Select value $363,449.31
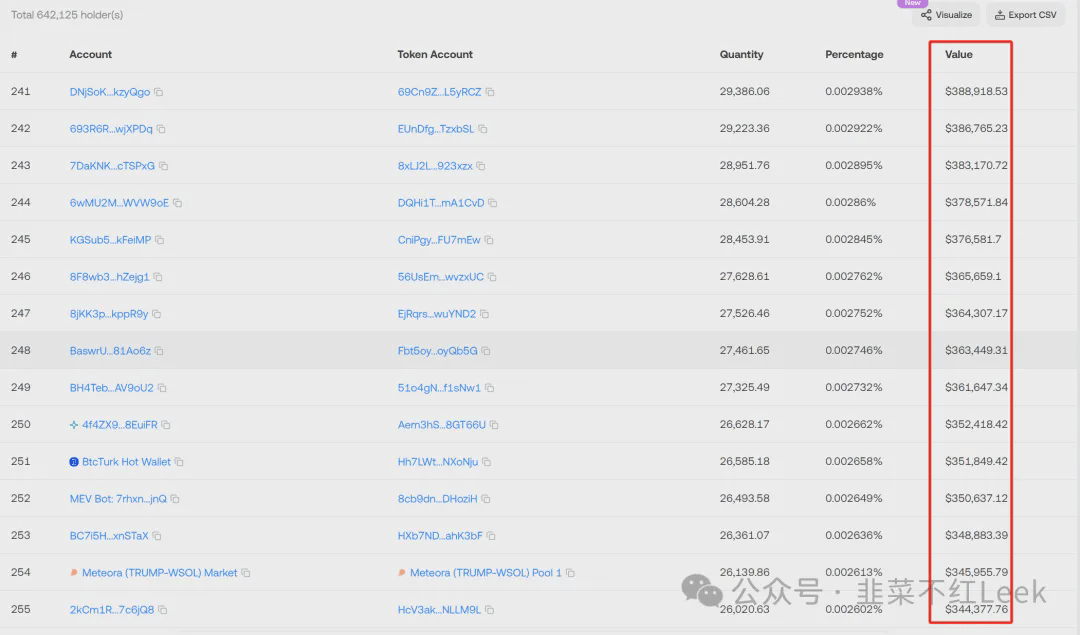This screenshot has width=1080, height=635. coord(976,350)
